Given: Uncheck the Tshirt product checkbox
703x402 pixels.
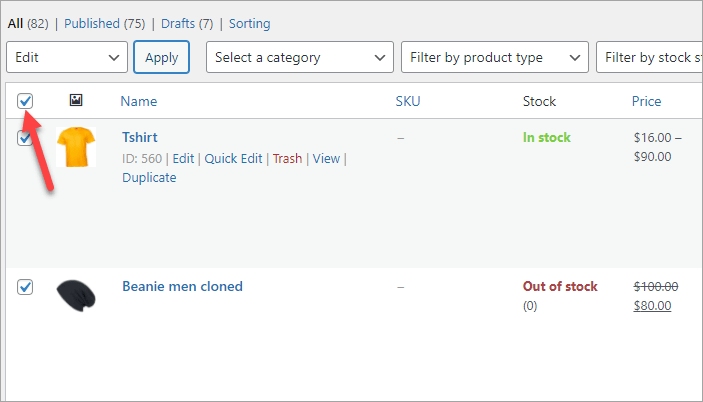Looking at the screenshot, I should pyautogui.click(x=25, y=139).
